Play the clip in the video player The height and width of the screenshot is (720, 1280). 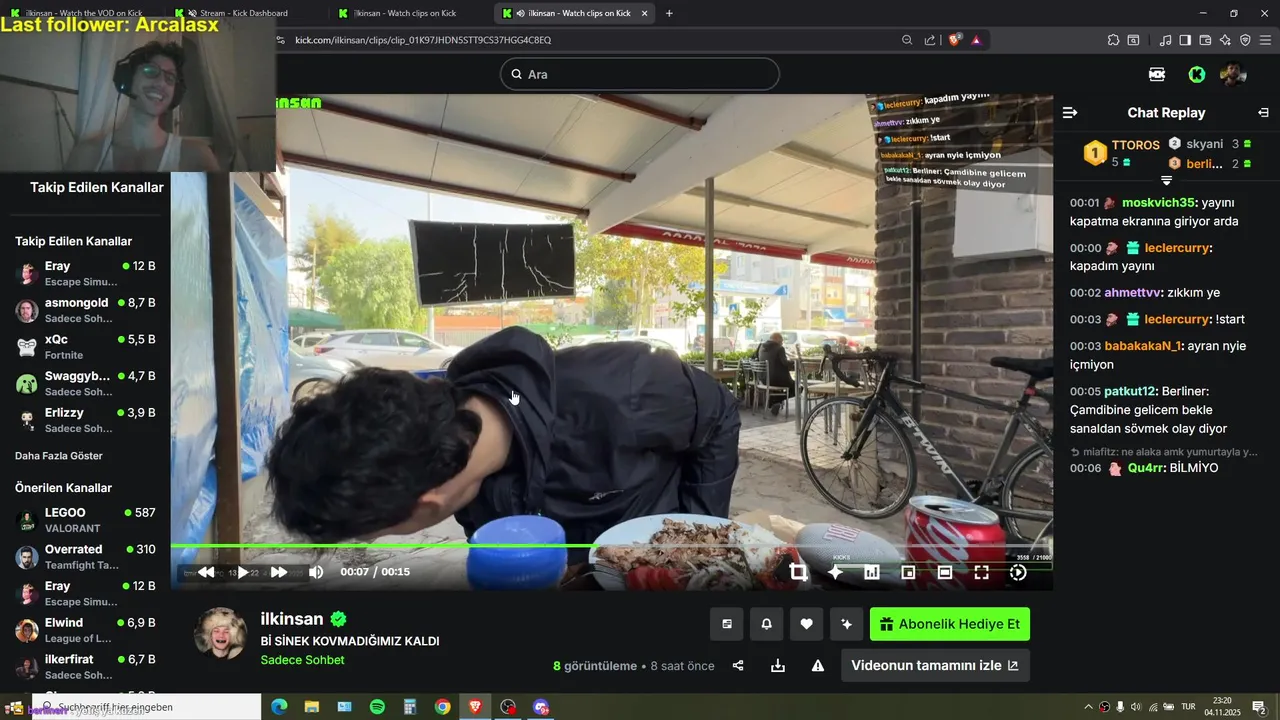[242, 572]
